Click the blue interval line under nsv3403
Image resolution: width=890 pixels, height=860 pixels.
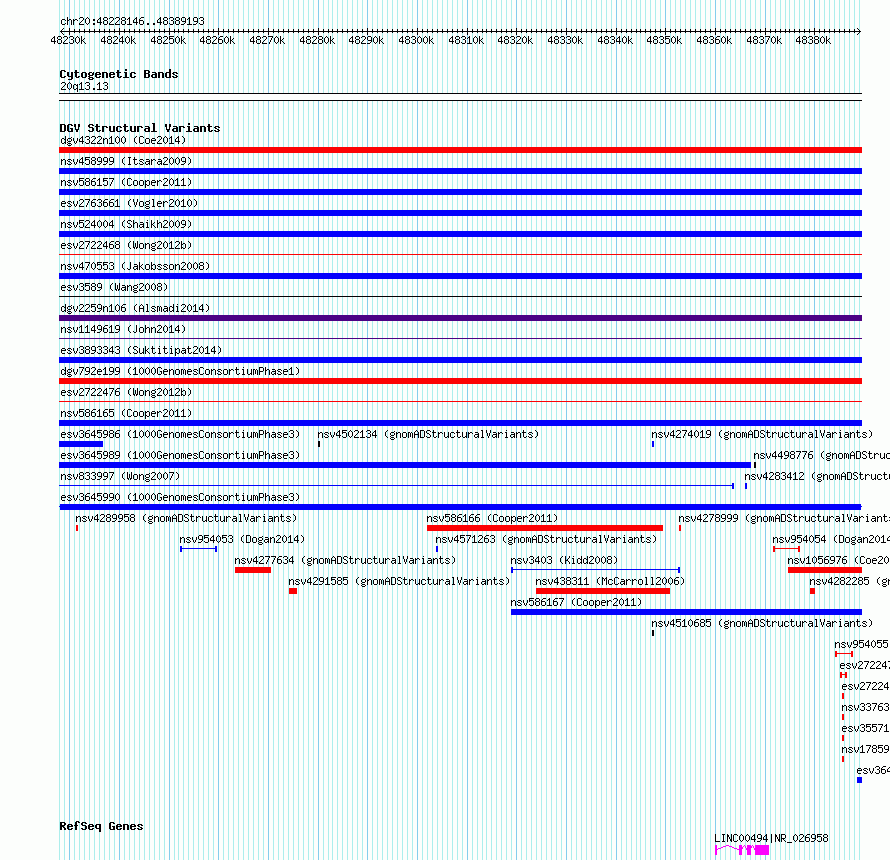[595, 570]
